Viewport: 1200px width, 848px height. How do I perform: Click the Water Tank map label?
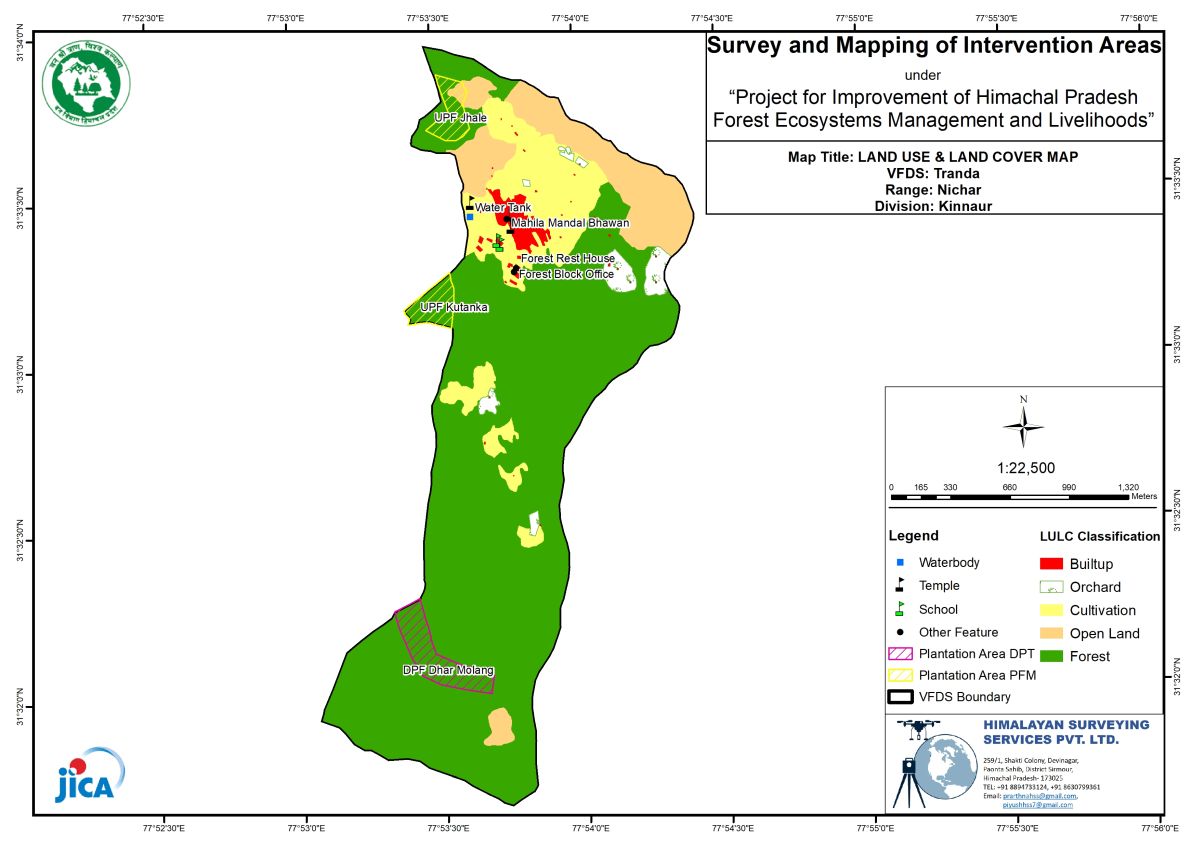point(503,207)
